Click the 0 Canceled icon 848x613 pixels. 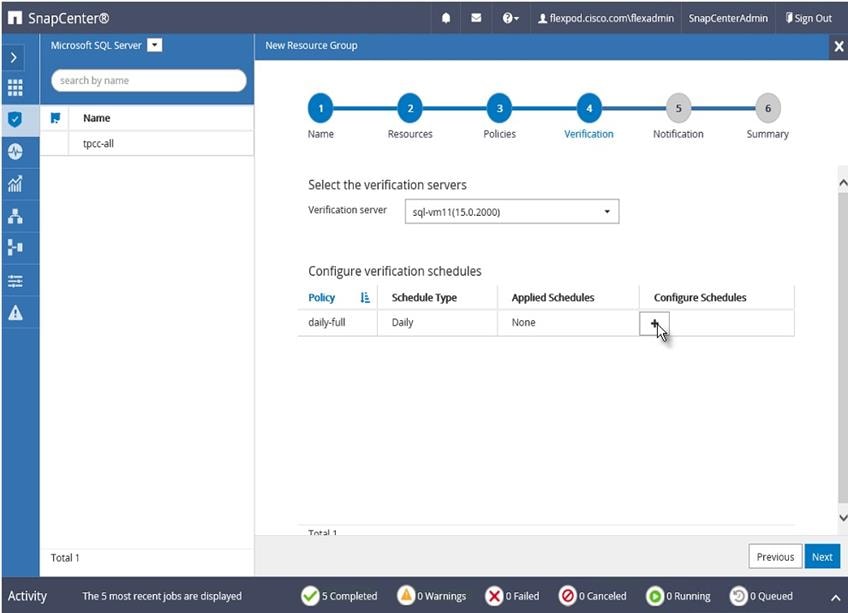click(567, 596)
